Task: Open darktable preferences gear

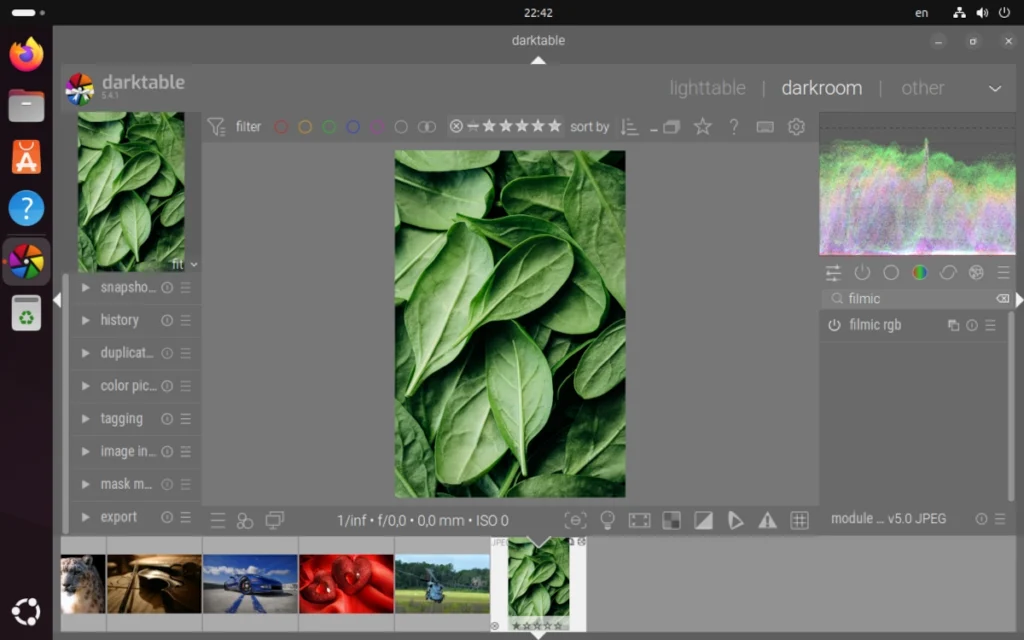Action: [796, 126]
